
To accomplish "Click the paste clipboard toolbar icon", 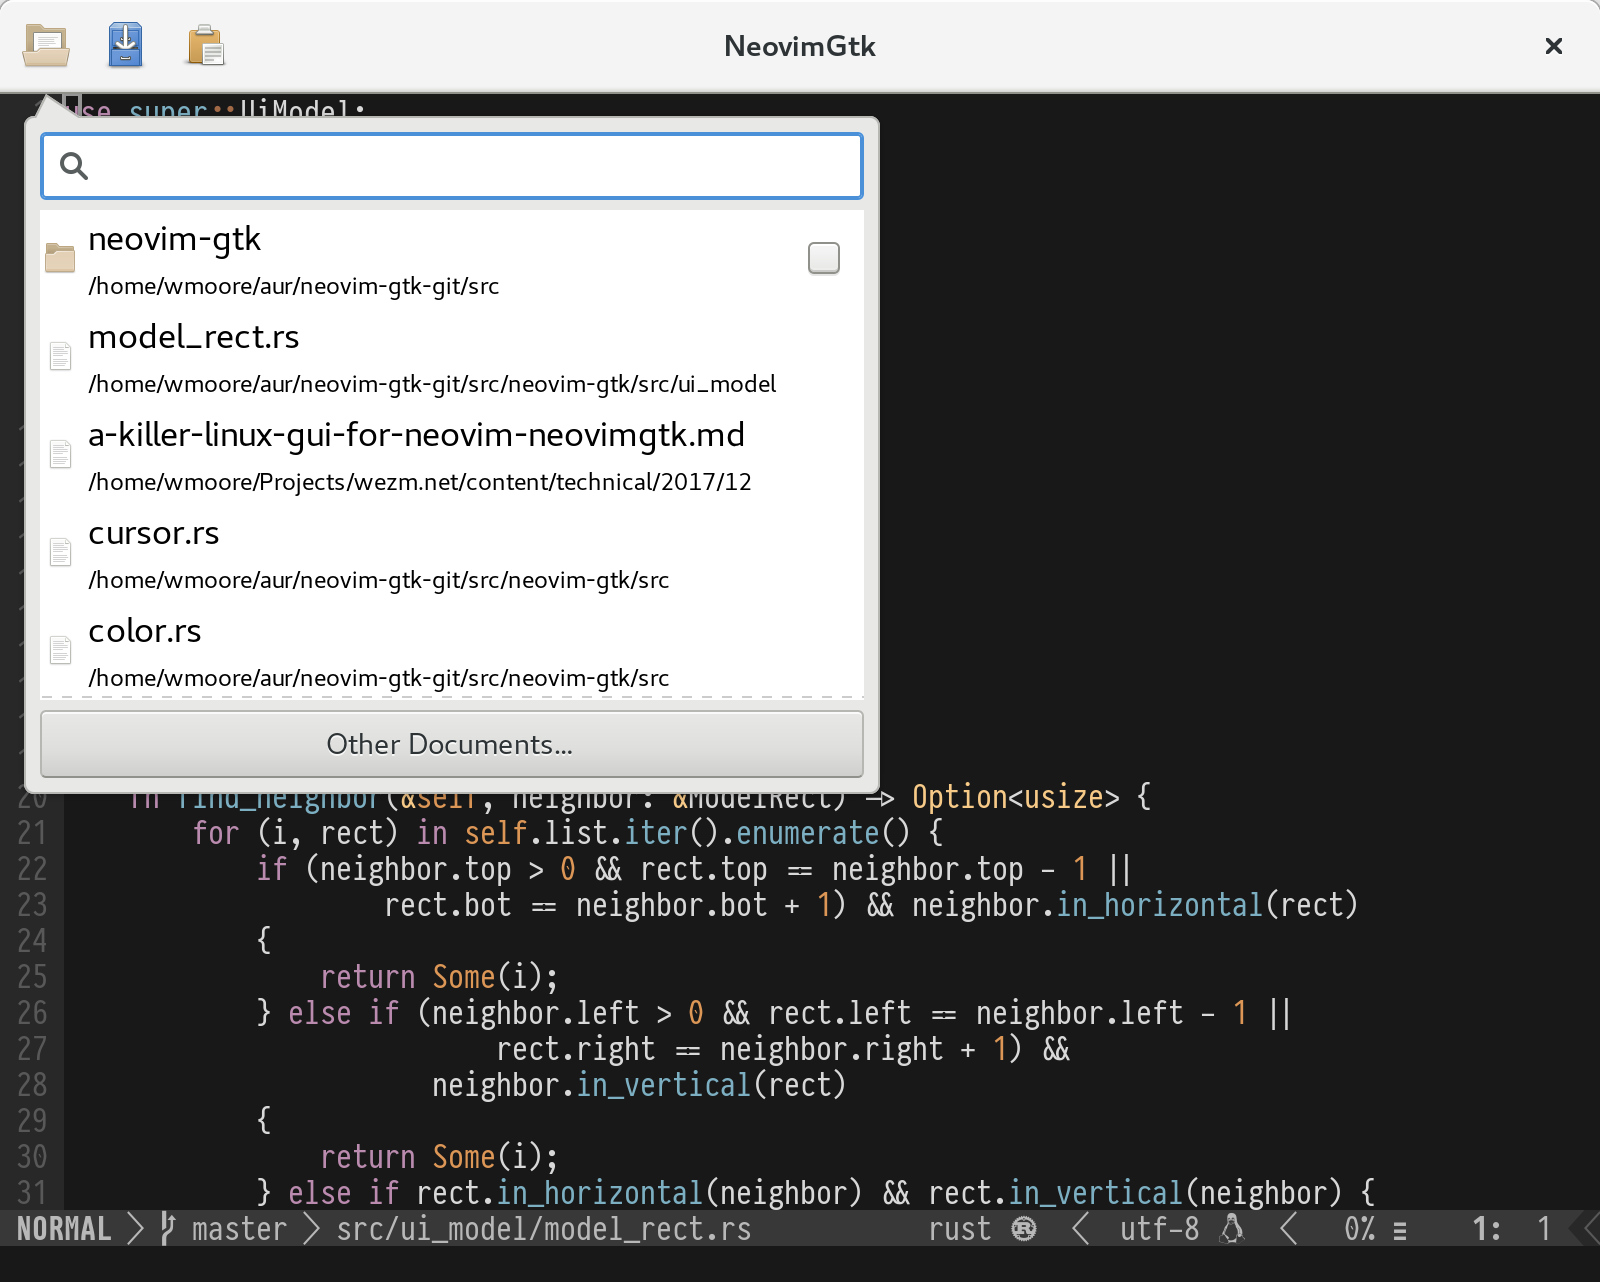I will [x=206, y=46].
